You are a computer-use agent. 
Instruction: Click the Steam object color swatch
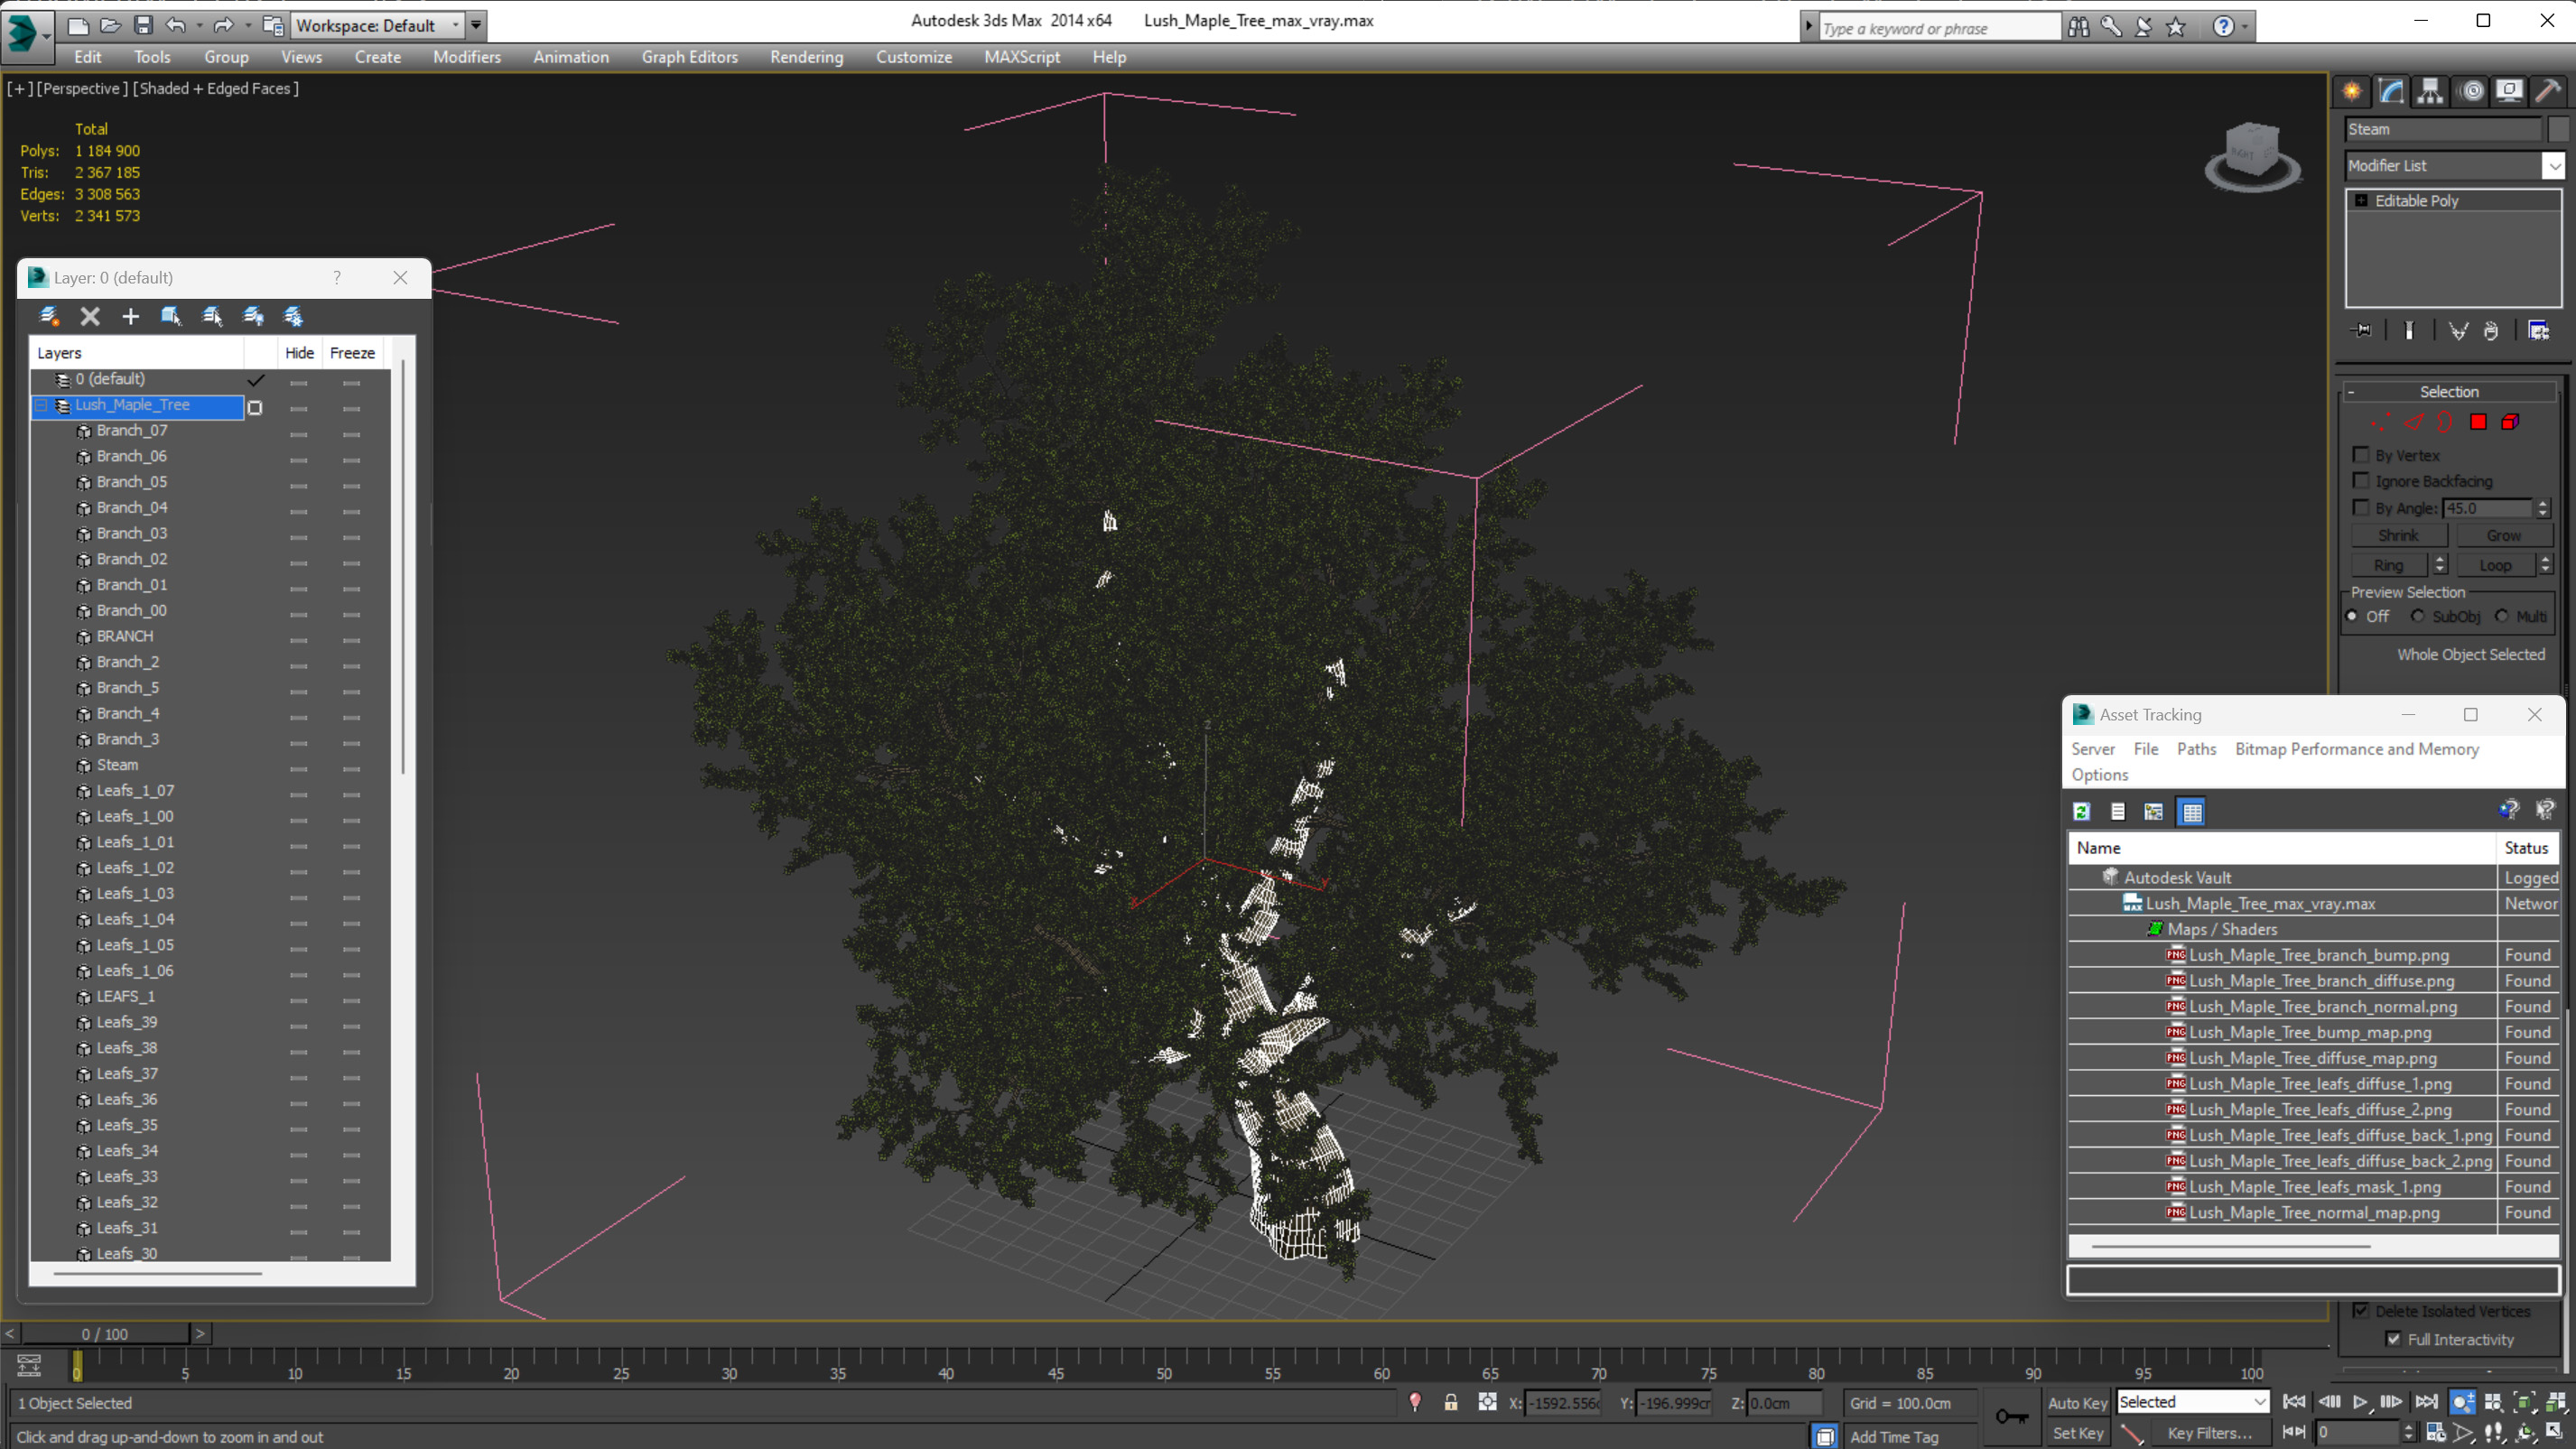[x=2558, y=129]
